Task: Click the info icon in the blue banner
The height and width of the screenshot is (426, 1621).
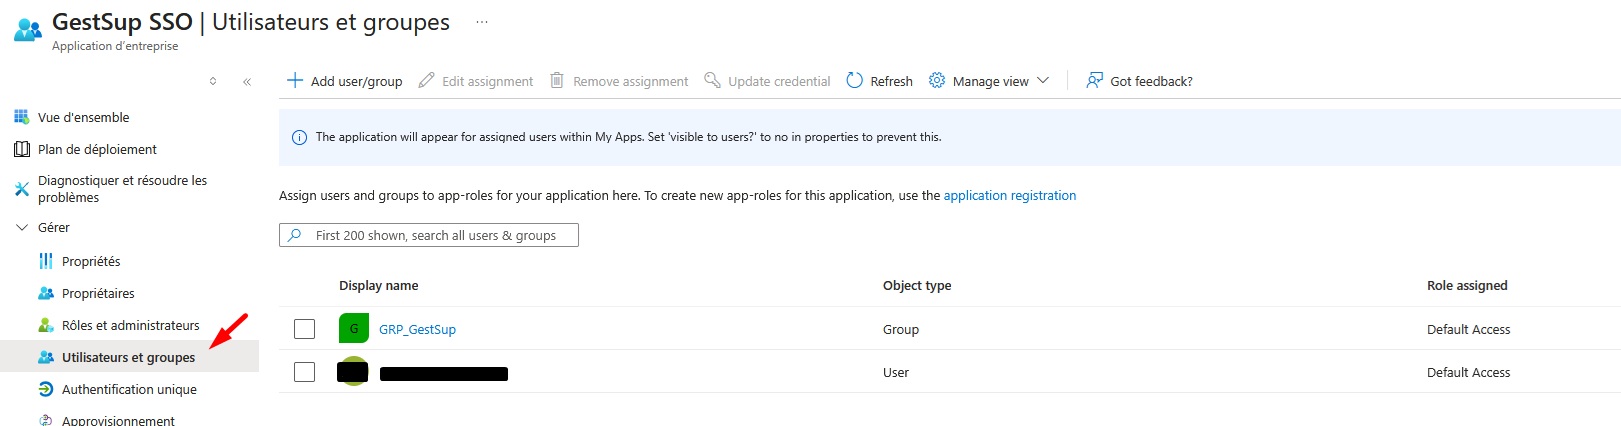Action: 299,138
